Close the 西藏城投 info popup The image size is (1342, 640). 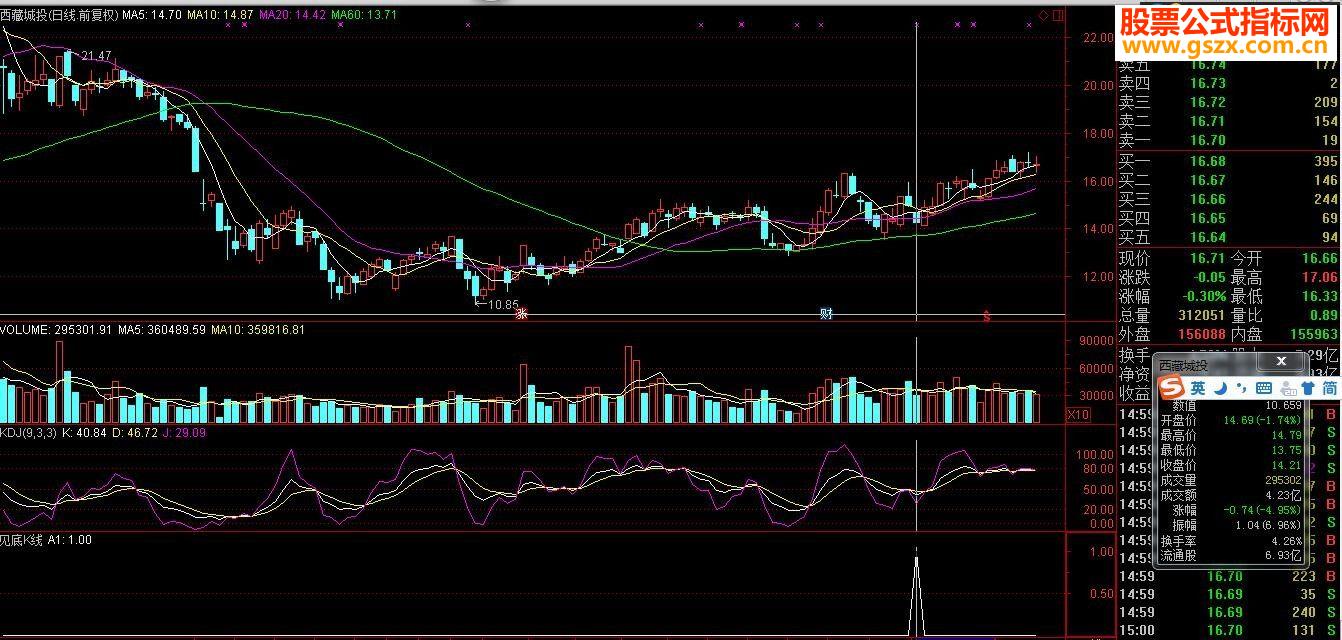tap(1281, 361)
